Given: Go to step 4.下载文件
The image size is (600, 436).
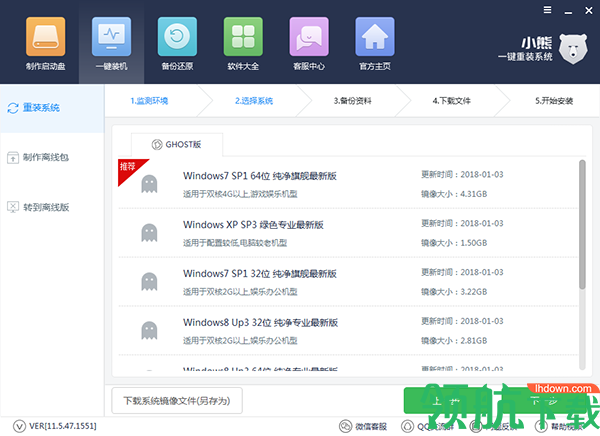Looking at the screenshot, I should pos(452,101).
